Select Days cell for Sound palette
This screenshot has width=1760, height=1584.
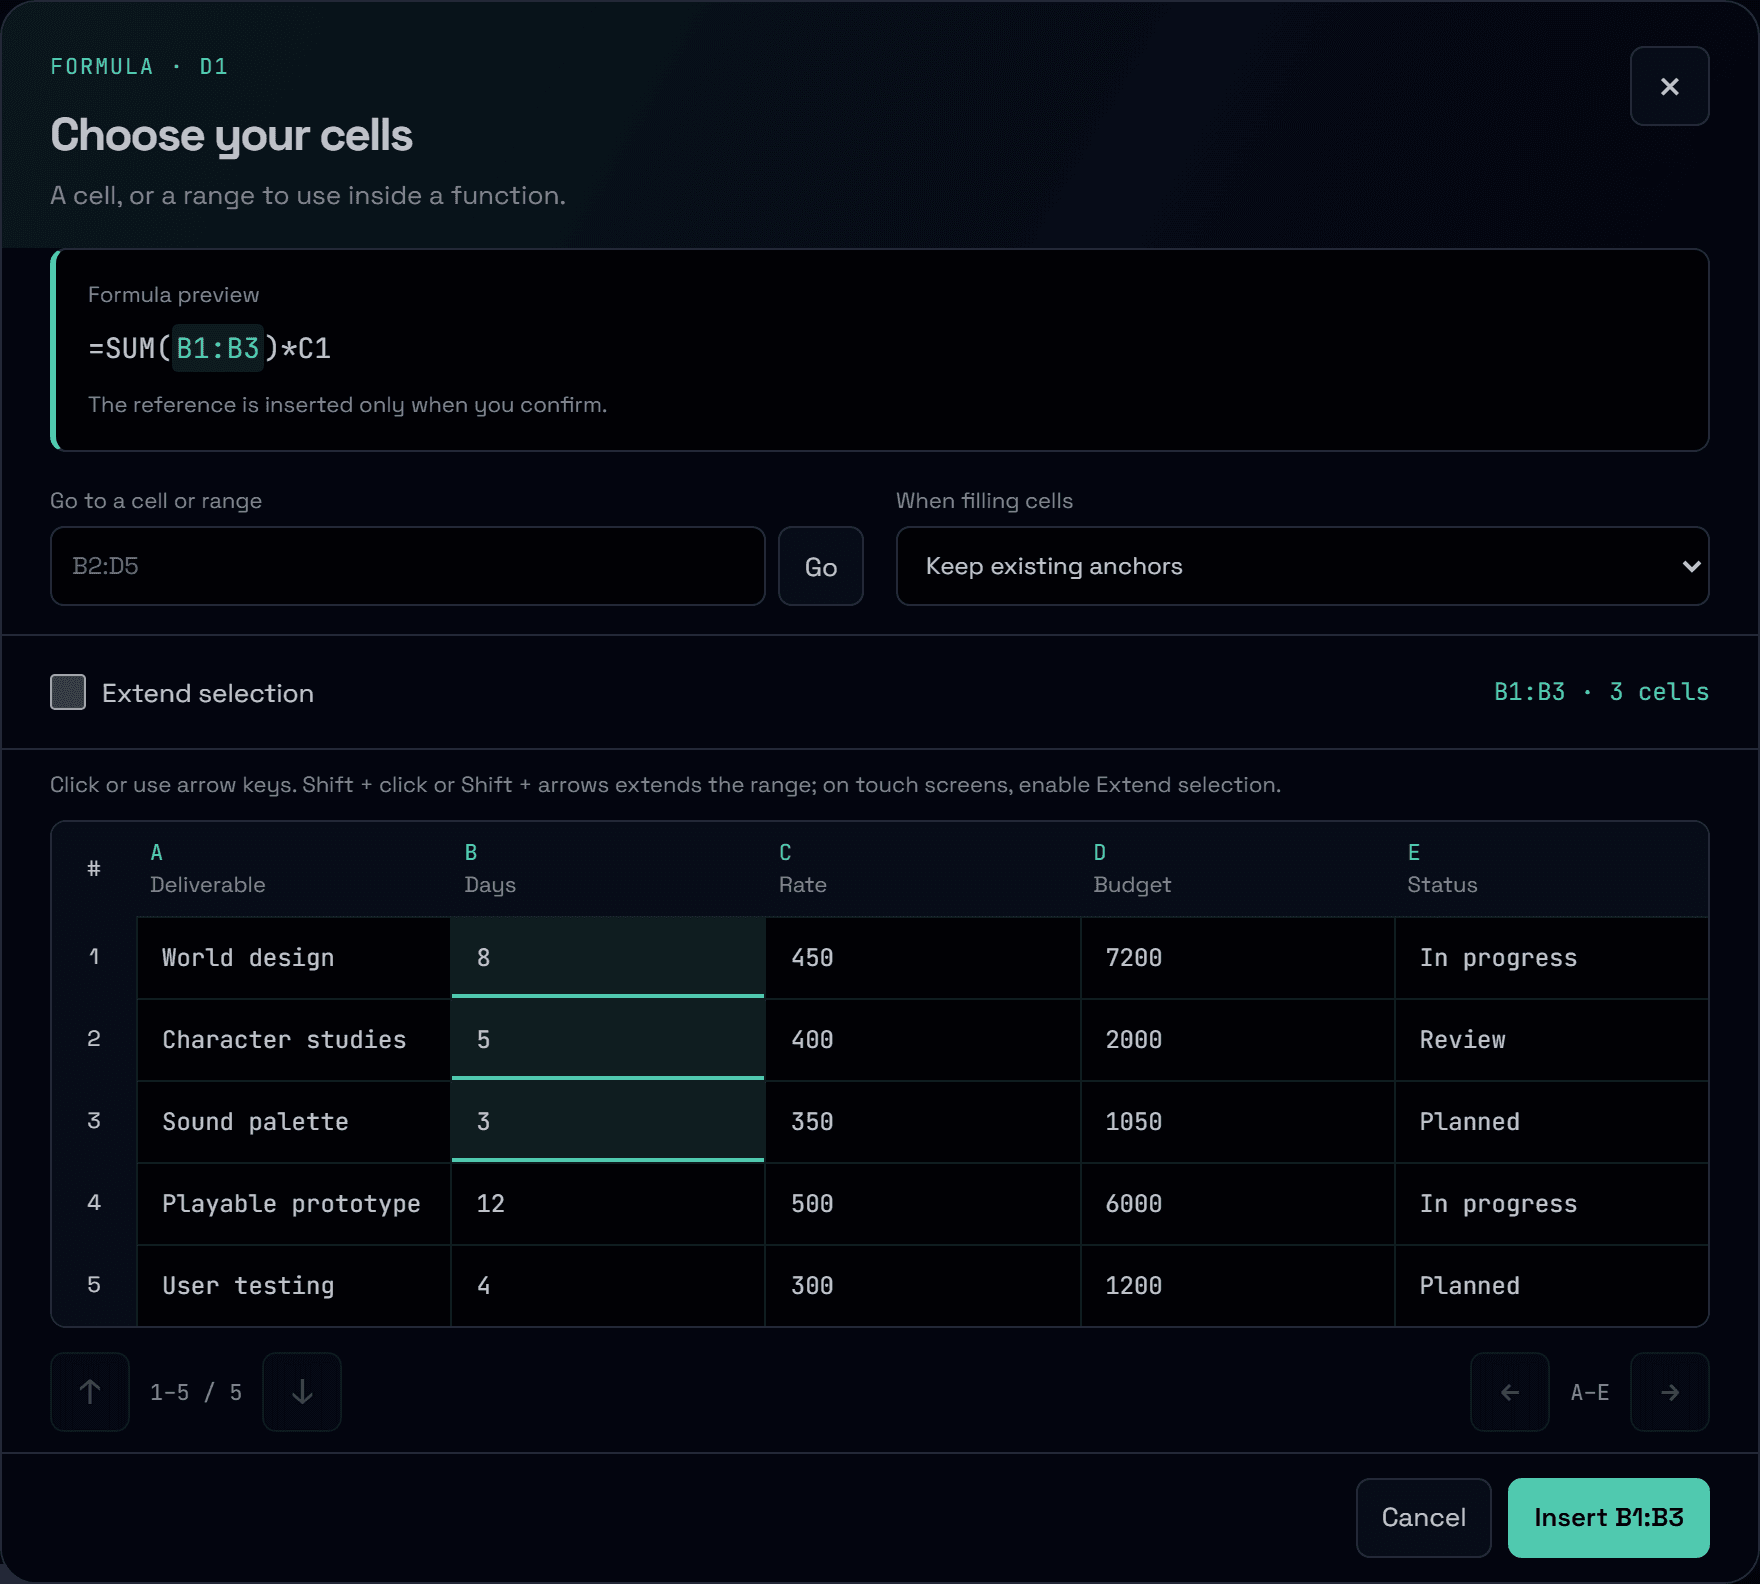608,1122
